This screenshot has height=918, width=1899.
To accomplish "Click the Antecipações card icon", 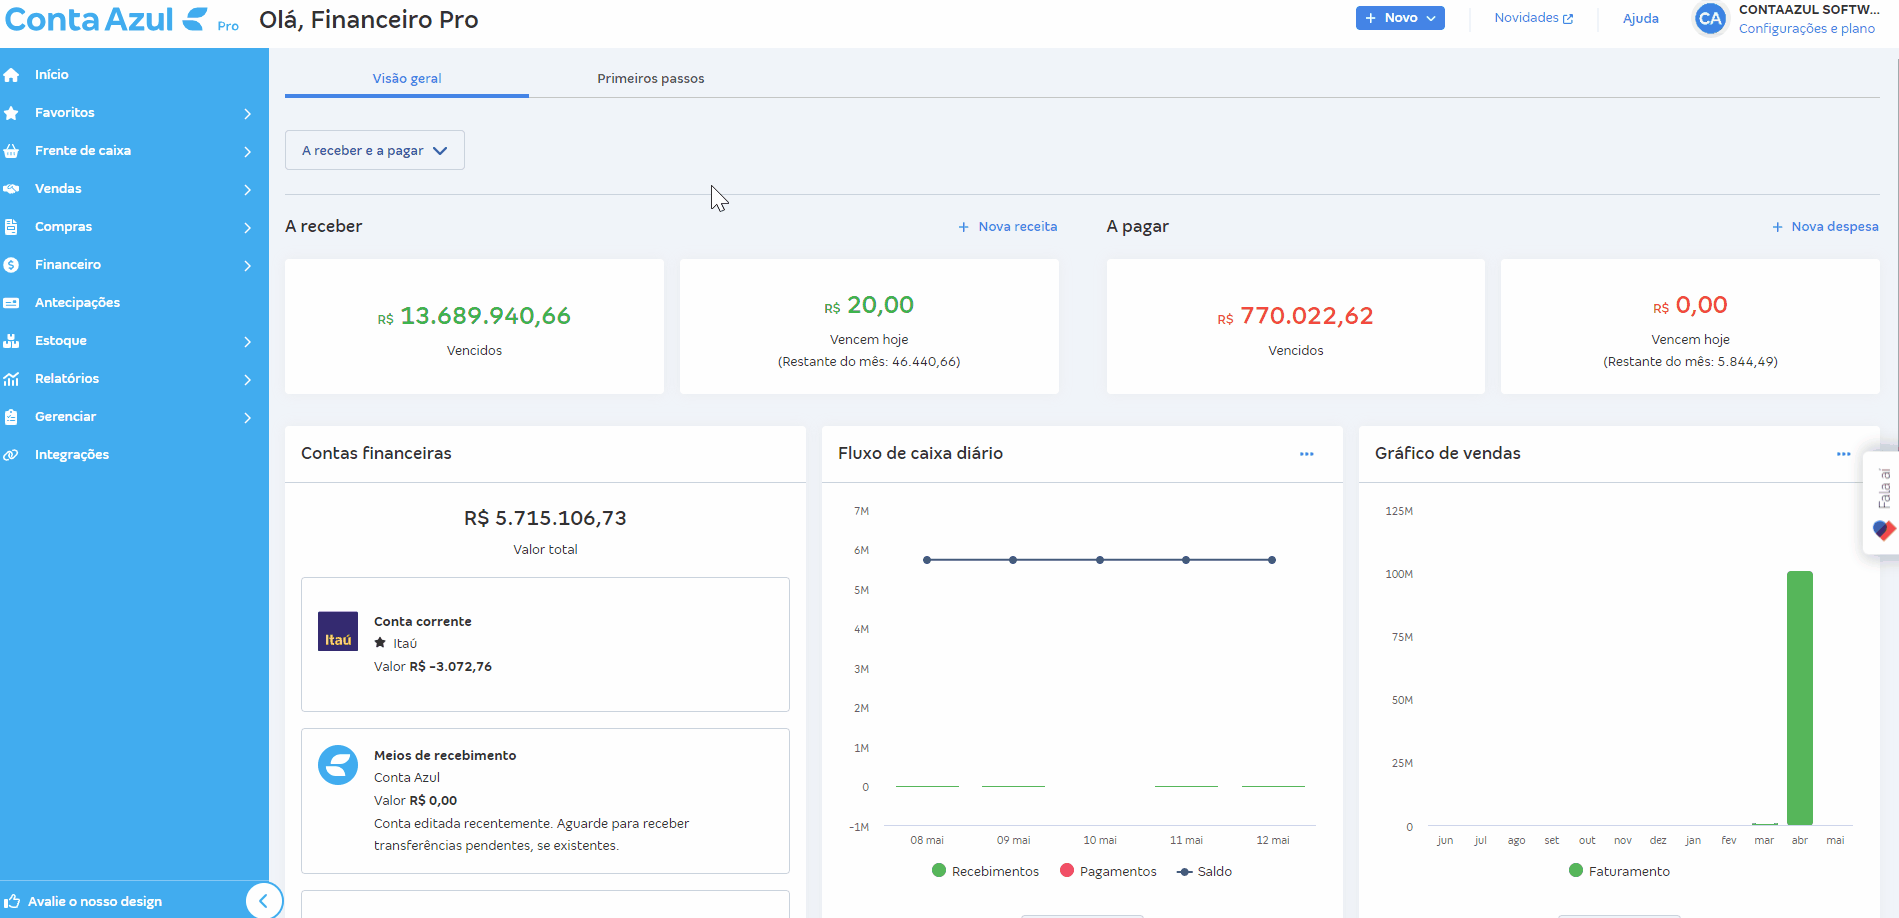I will click(11, 303).
